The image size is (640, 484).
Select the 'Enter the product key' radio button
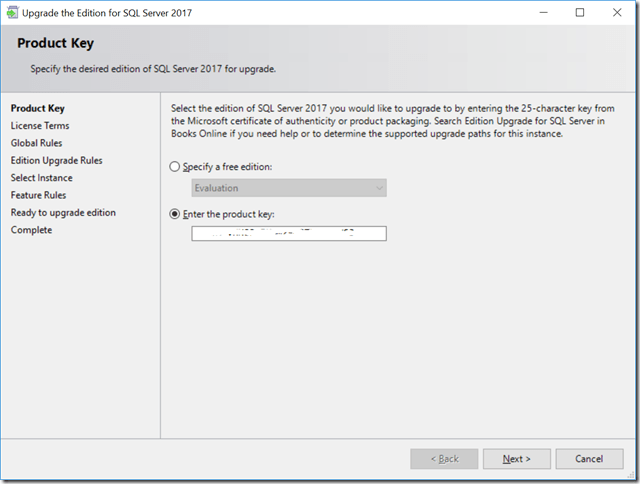pyautogui.click(x=174, y=214)
